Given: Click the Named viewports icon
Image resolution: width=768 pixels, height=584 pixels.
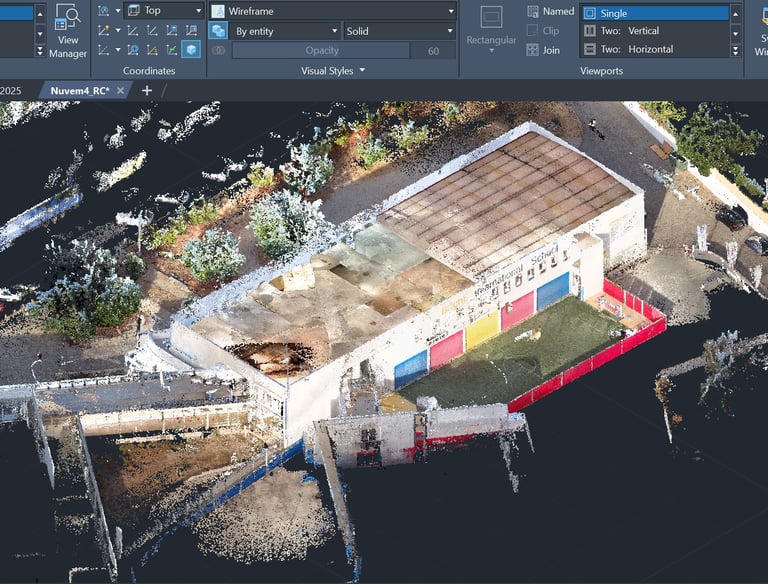Looking at the screenshot, I should point(533,11).
